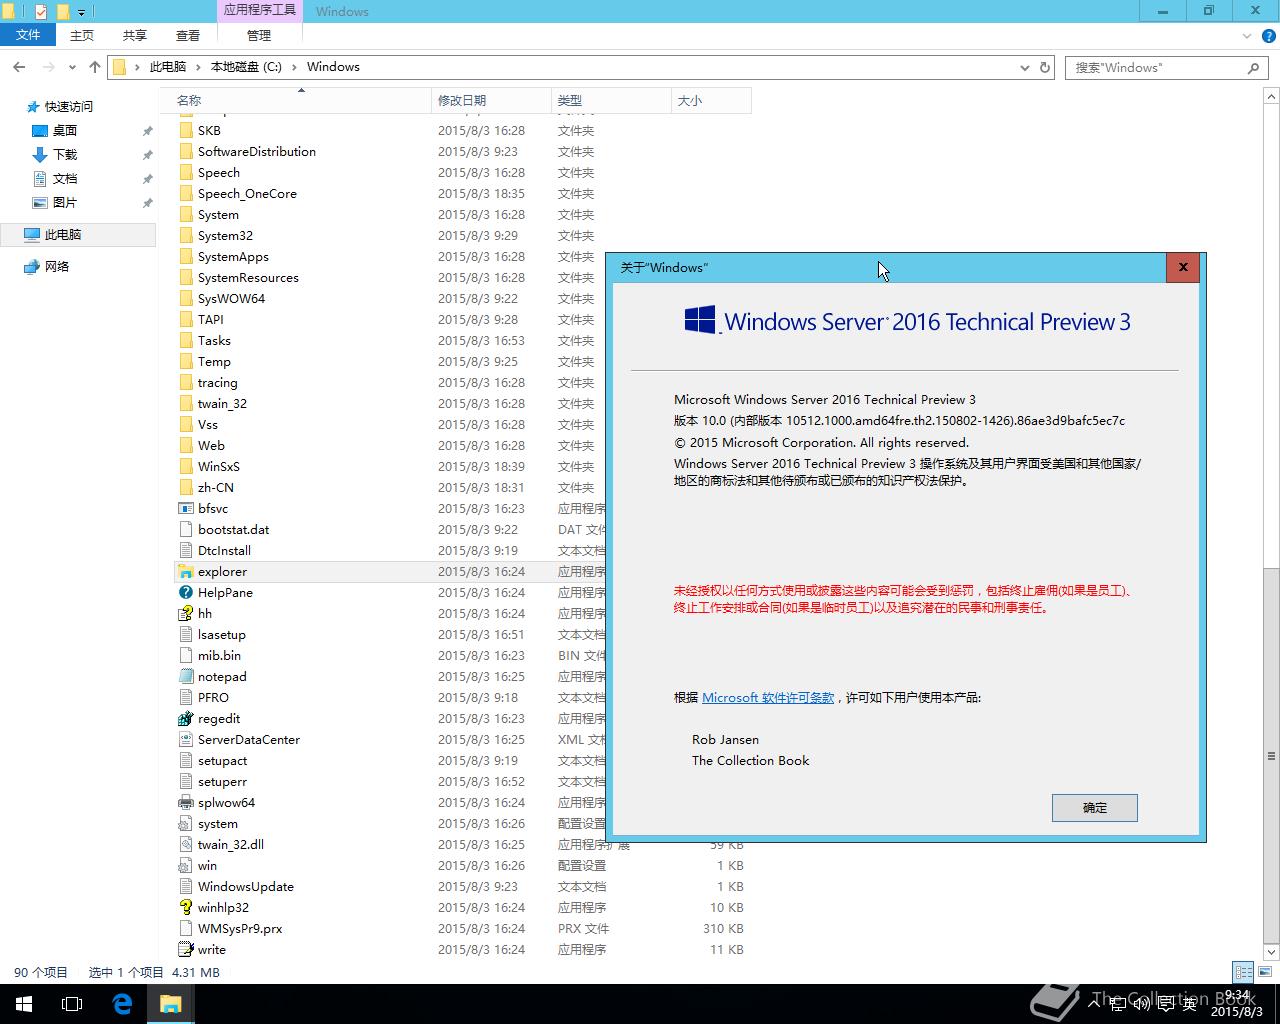Select the write application icon
Screen dimensions: 1280x1024
185,950
